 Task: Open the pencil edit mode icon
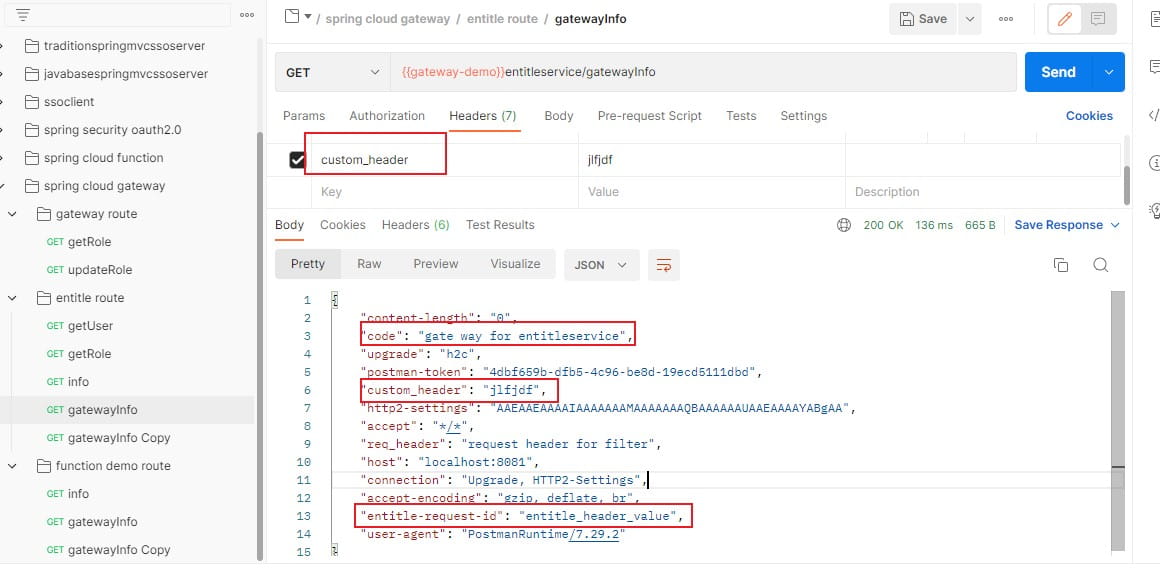[1064, 19]
